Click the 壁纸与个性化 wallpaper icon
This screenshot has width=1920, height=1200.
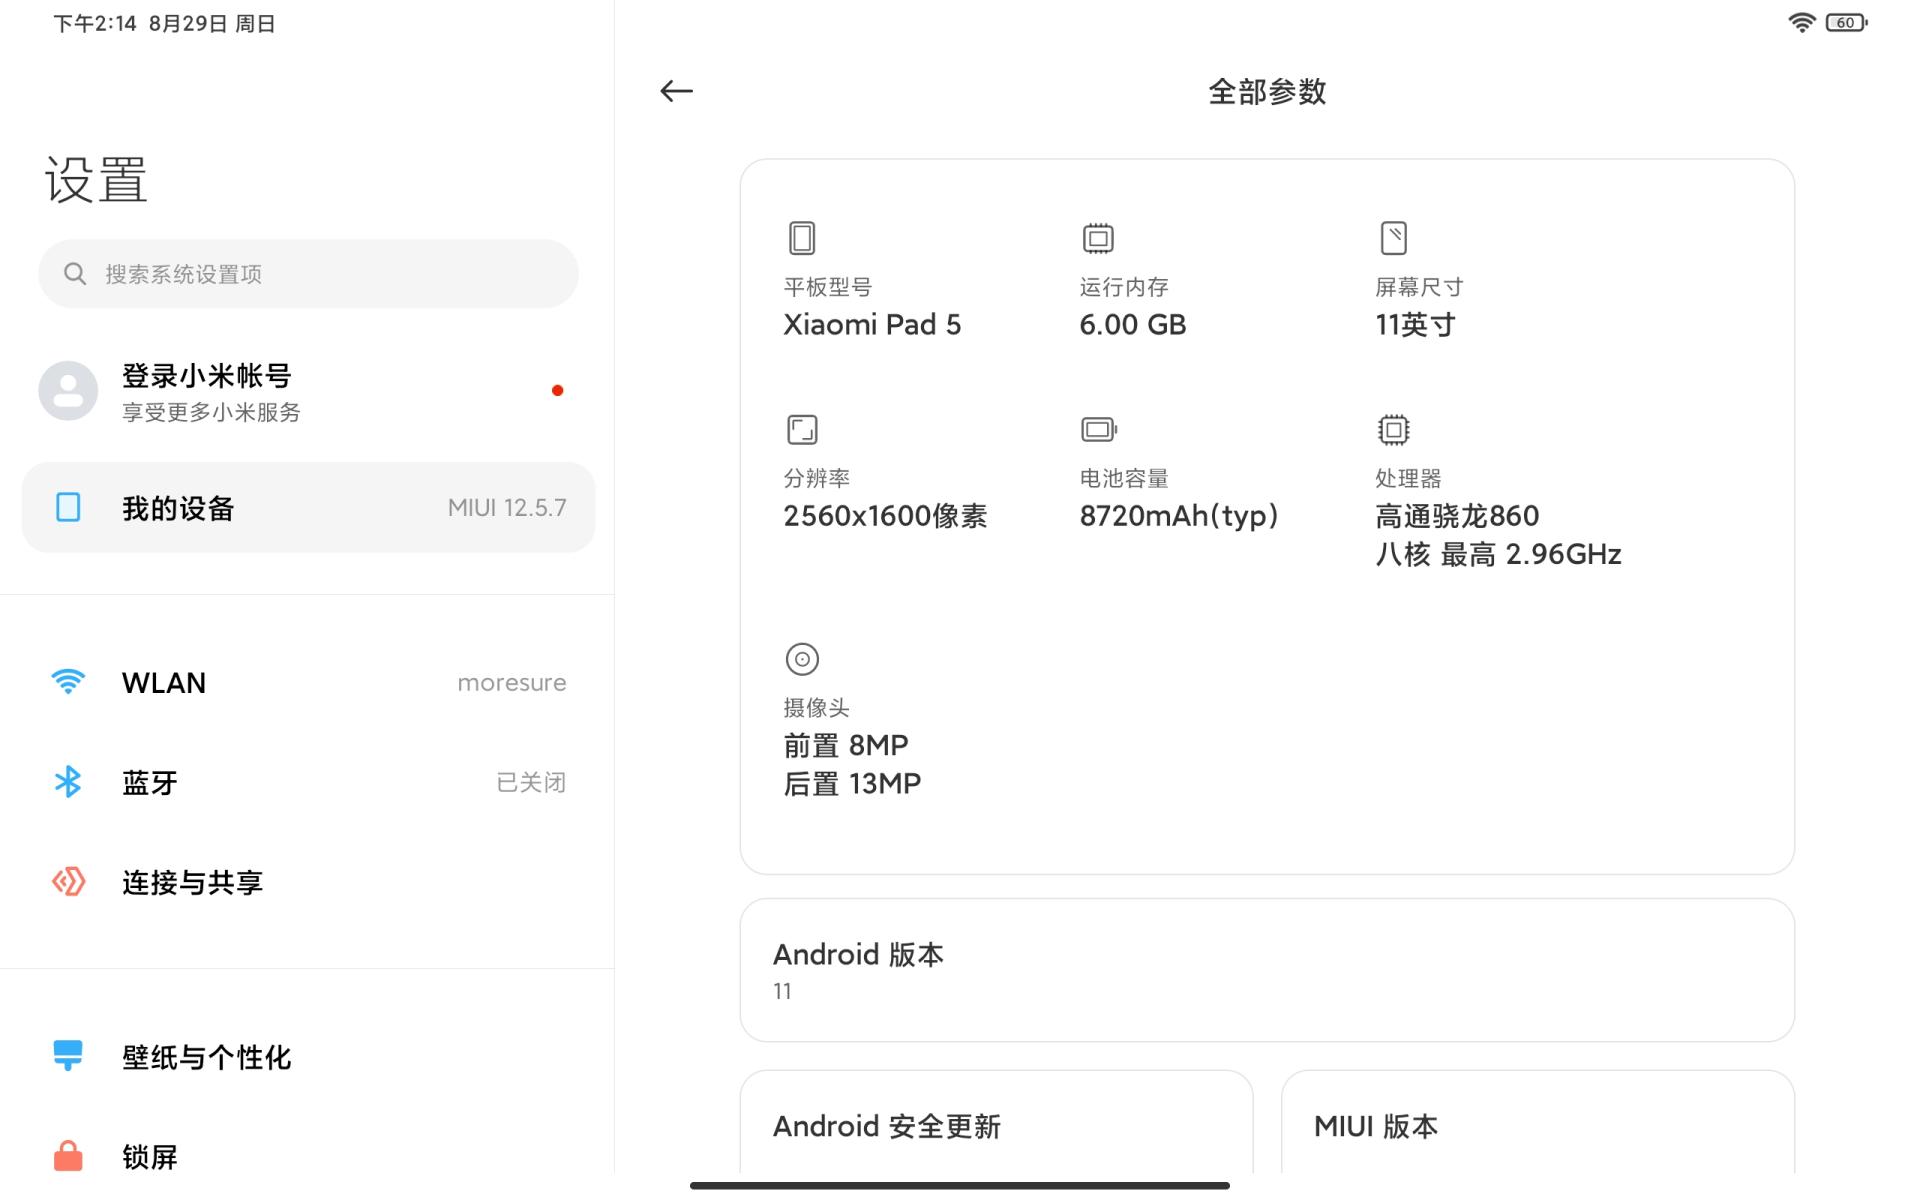[x=68, y=1057]
